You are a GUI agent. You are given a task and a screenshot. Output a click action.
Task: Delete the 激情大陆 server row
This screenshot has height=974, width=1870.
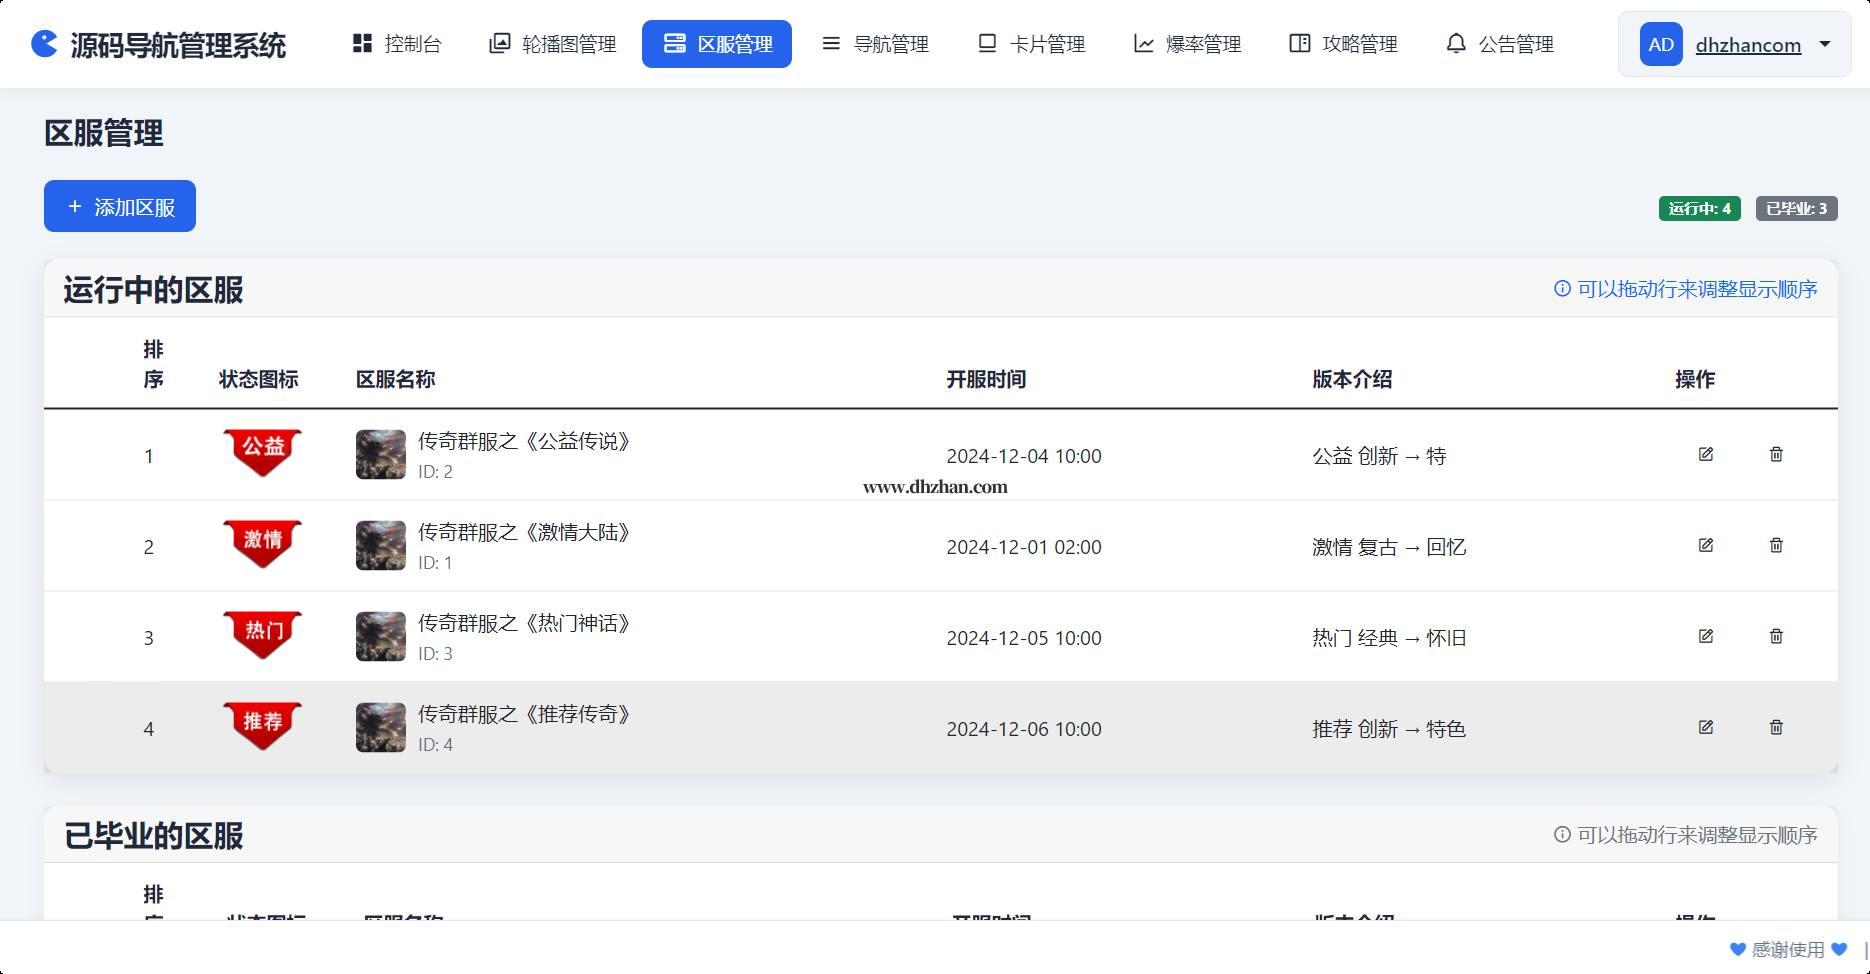point(1776,545)
